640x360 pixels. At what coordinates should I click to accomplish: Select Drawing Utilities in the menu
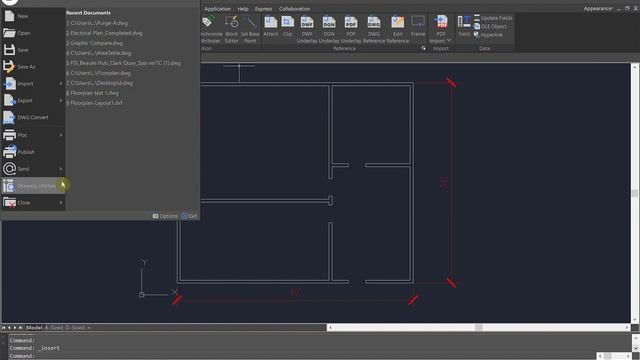pyautogui.click(x=33, y=186)
